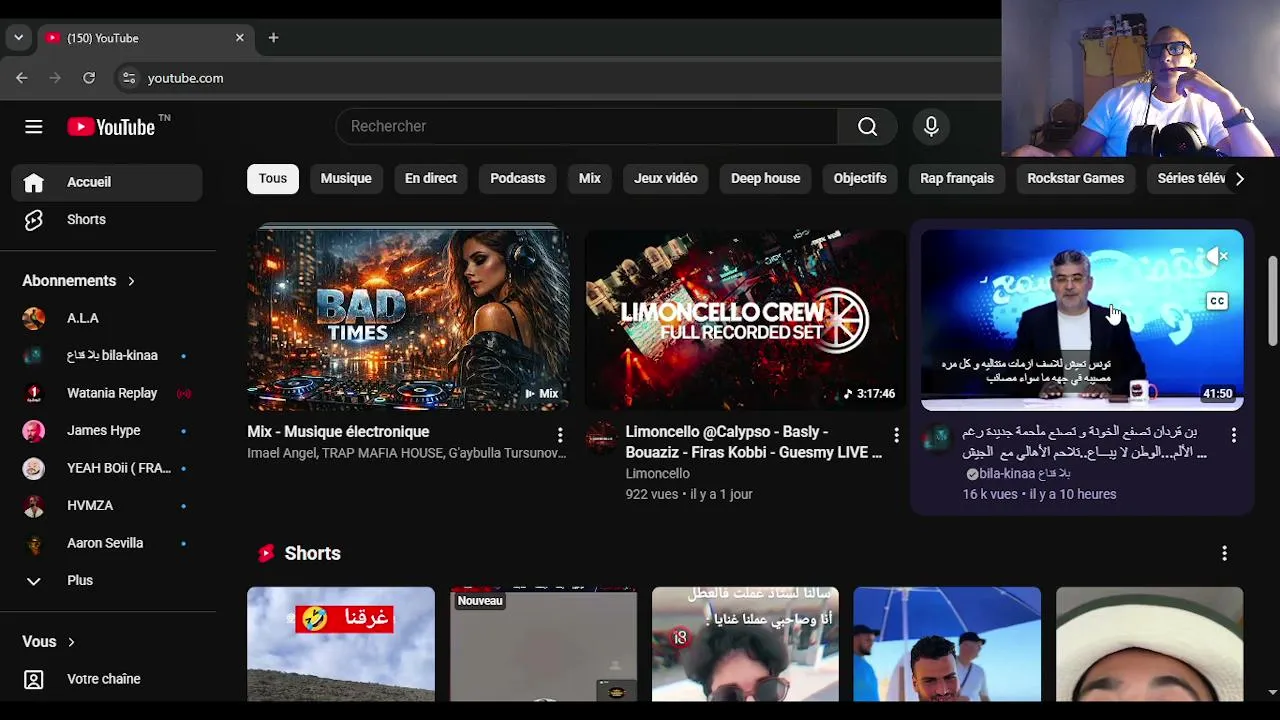This screenshot has height=720, width=1280.
Task: Close the YouTube browser tab
Action: pyautogui.click(x=240, y=38)
